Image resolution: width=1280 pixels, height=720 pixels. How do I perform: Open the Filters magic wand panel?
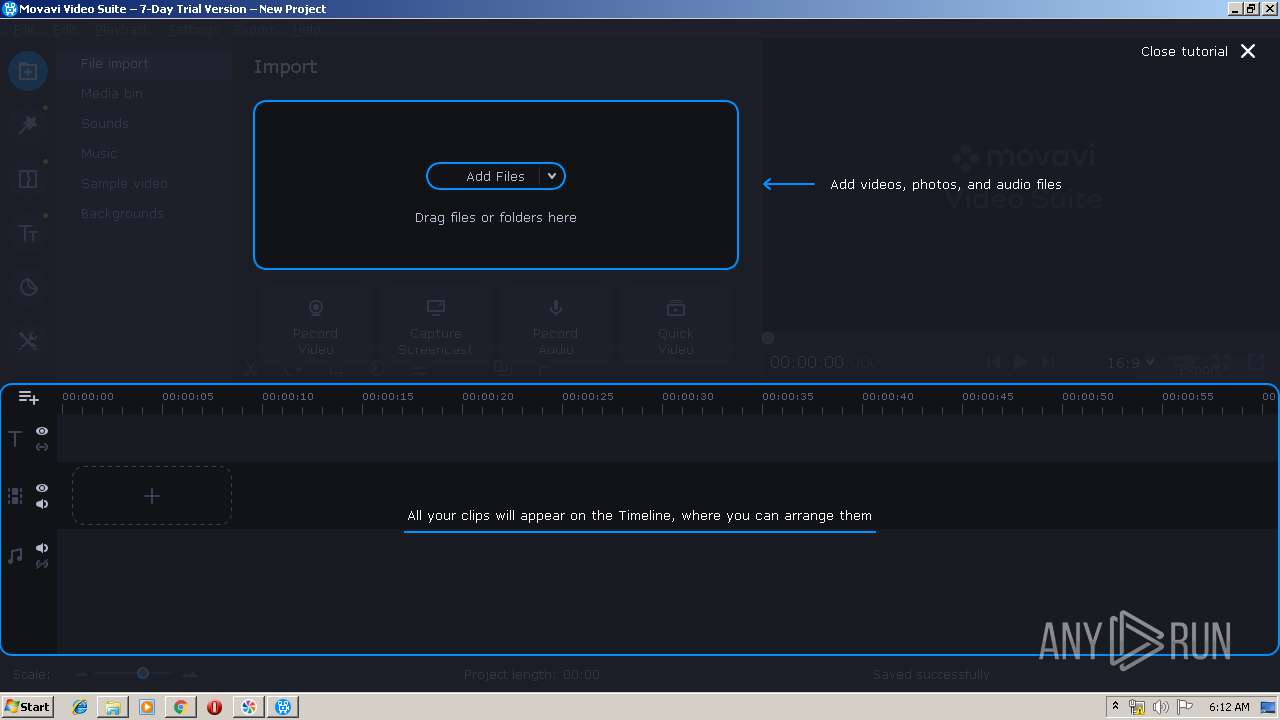coord(28,124)
